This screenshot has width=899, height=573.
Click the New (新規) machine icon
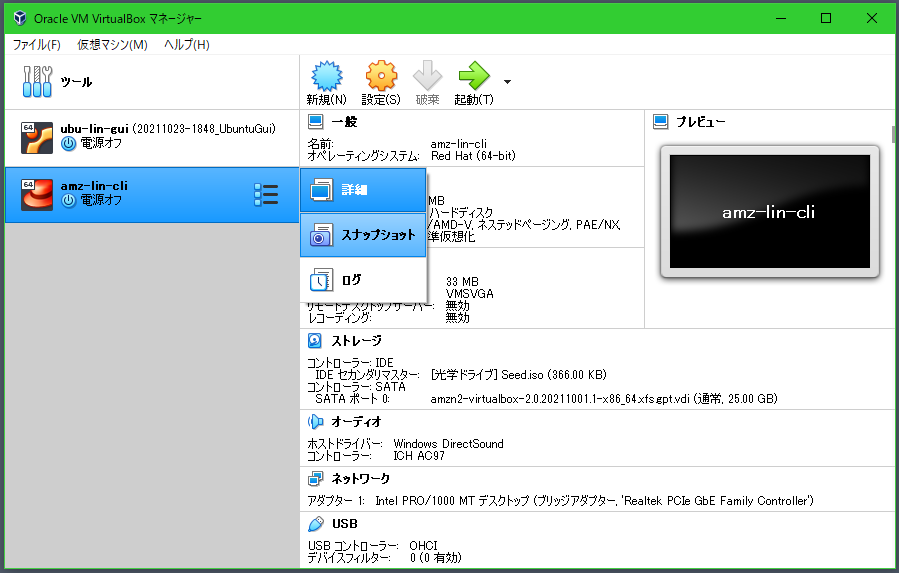pos(326,76)
